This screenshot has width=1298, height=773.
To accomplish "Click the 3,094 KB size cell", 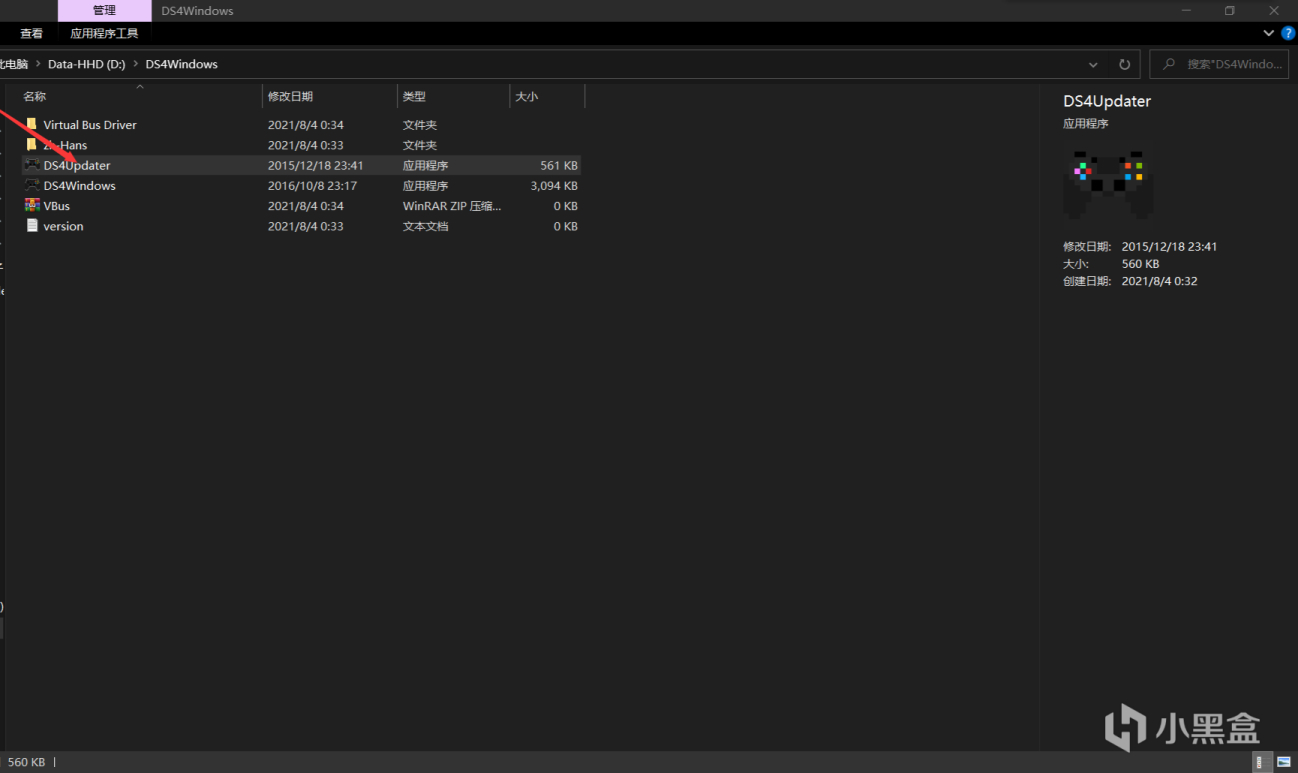I will pyautogui.click(x=554, y=186).
